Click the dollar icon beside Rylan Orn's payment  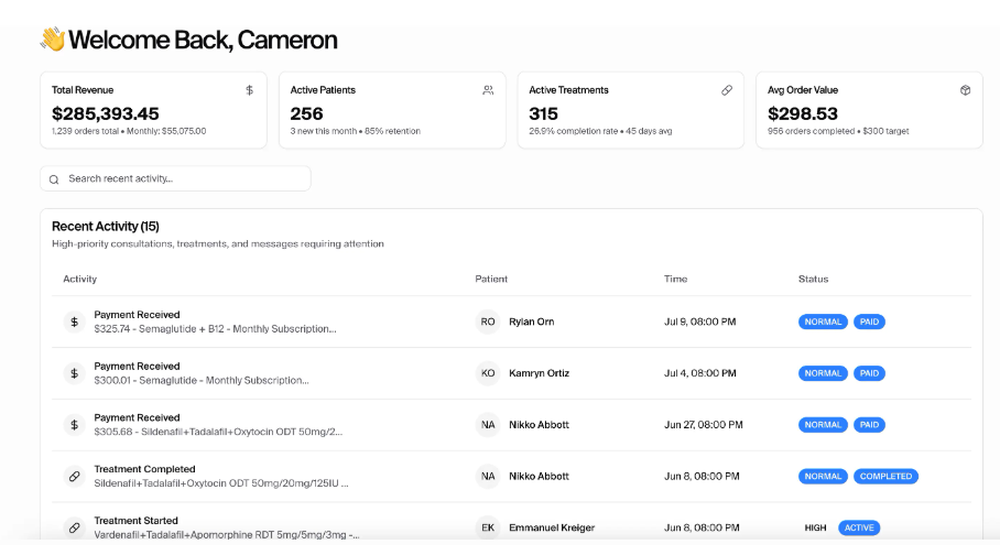74,322
